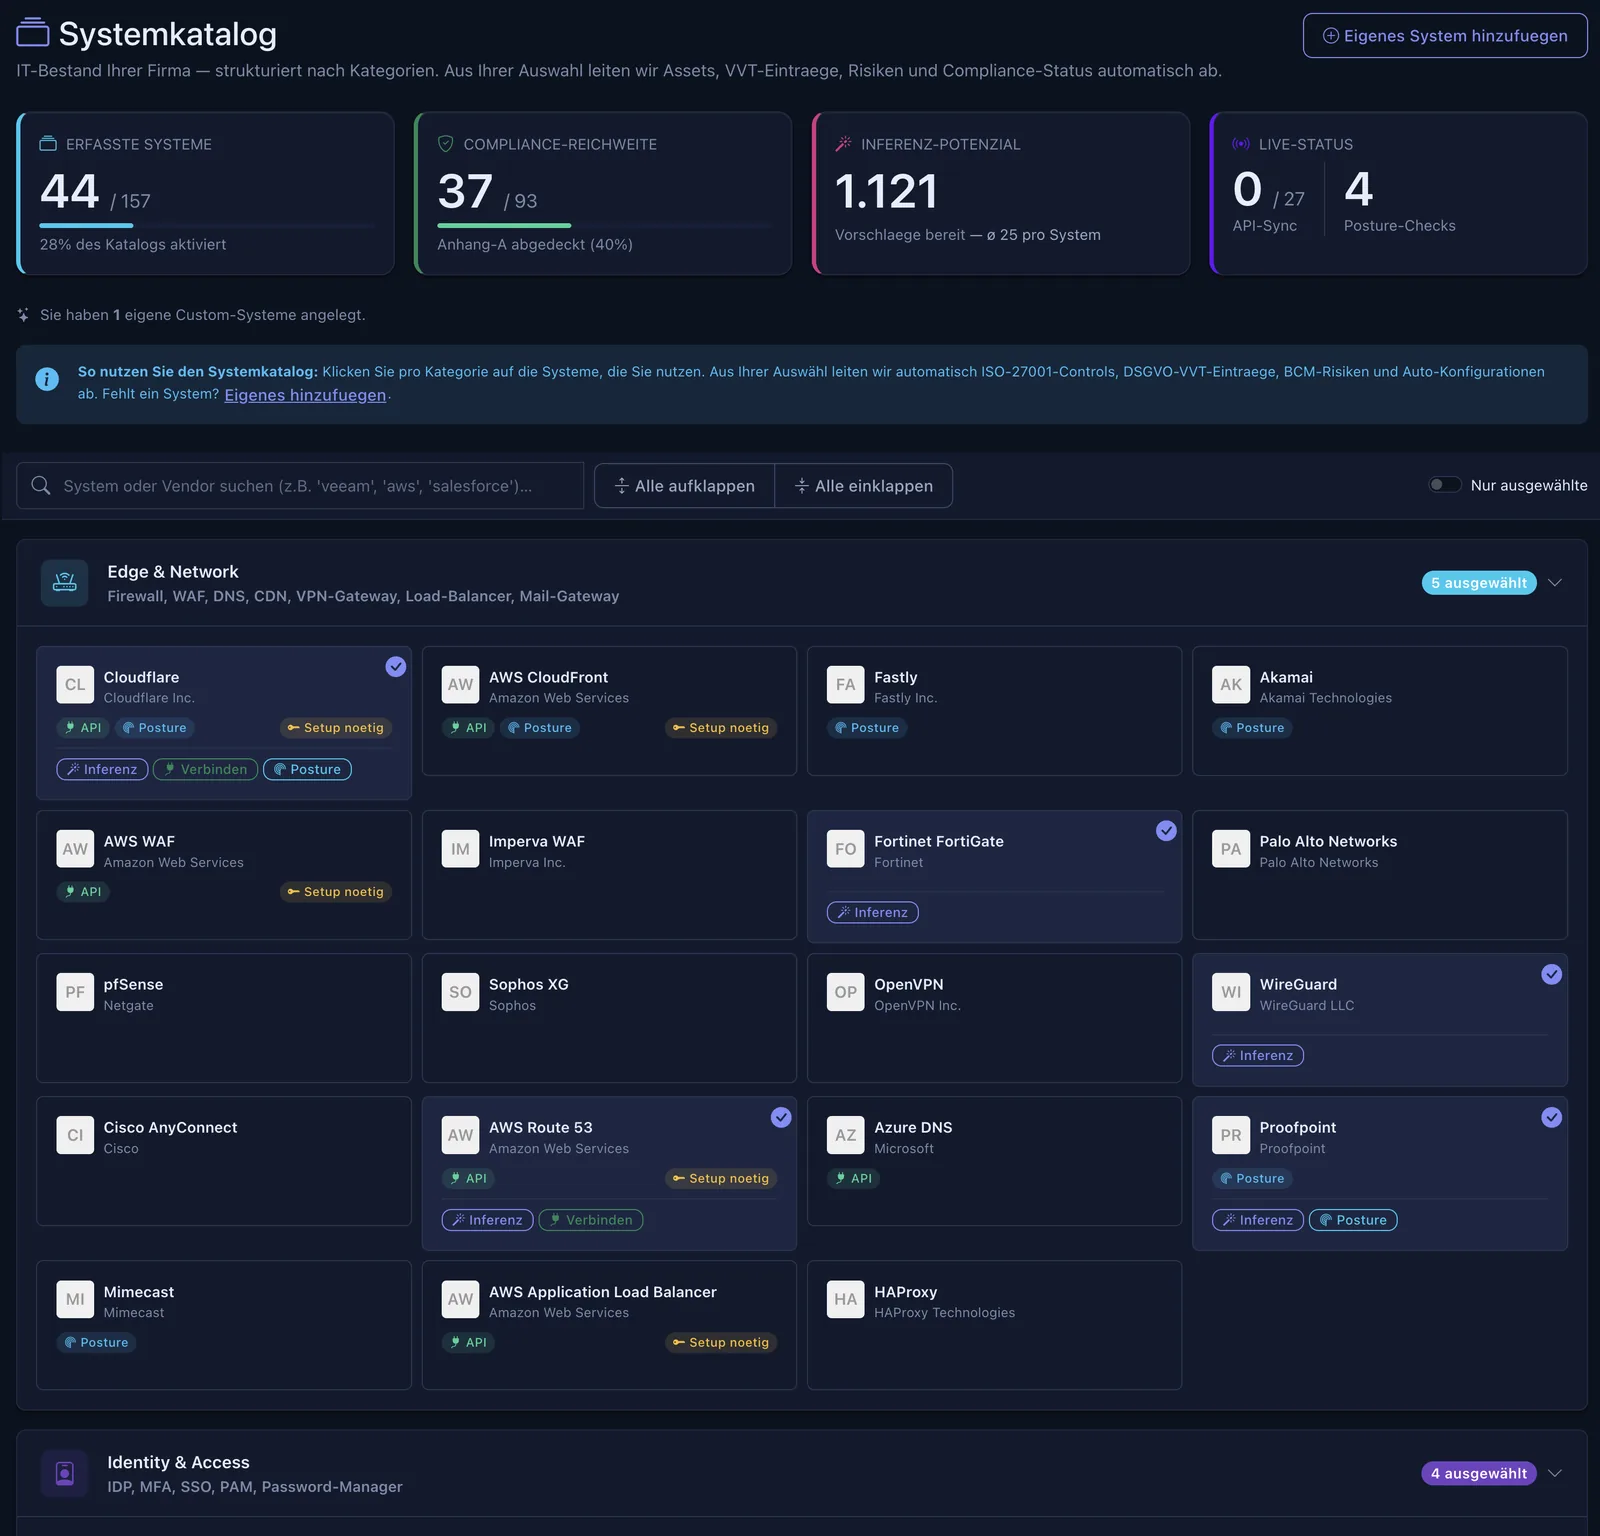The width and height of the screenshot is (1600, 1536).
Task: Click the Fastly FA avatar icon
Action: pyautogui.click(x=846, y=685)
